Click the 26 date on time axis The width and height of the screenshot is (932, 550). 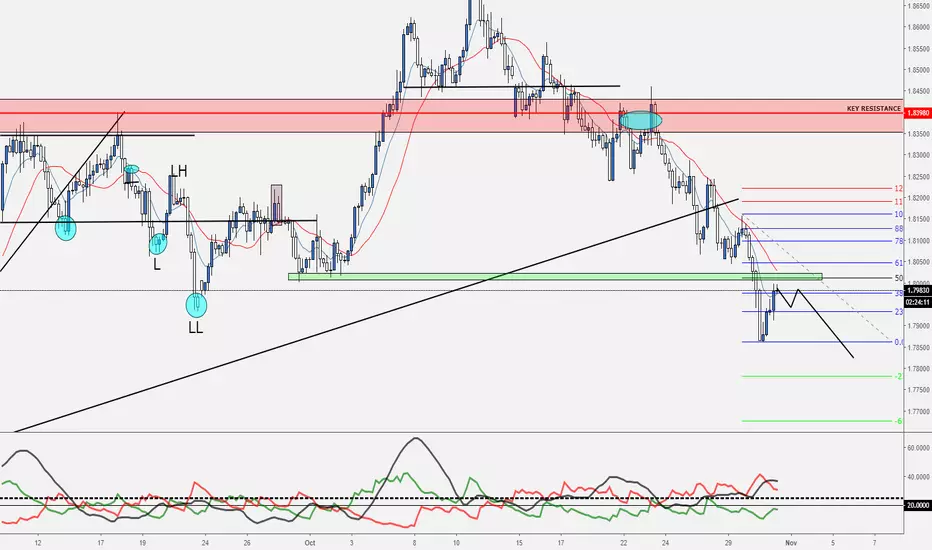click(247, 542)
